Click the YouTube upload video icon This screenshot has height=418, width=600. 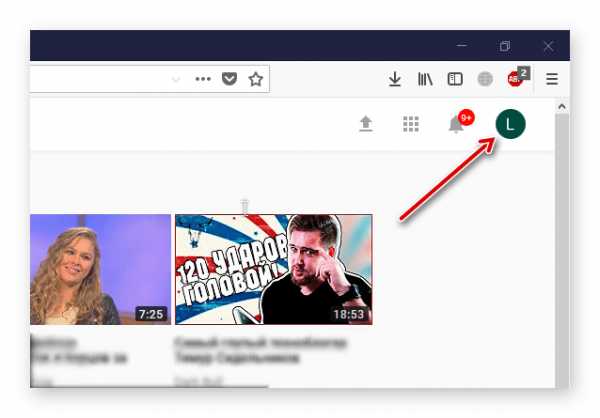(366, 124)
